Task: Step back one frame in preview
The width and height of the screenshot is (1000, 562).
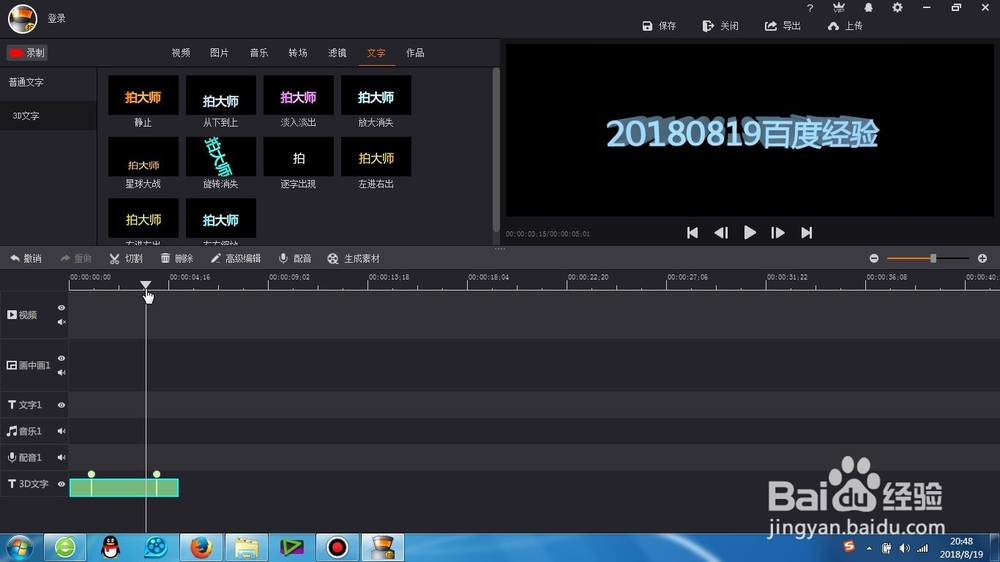Action: coord(721,233)
